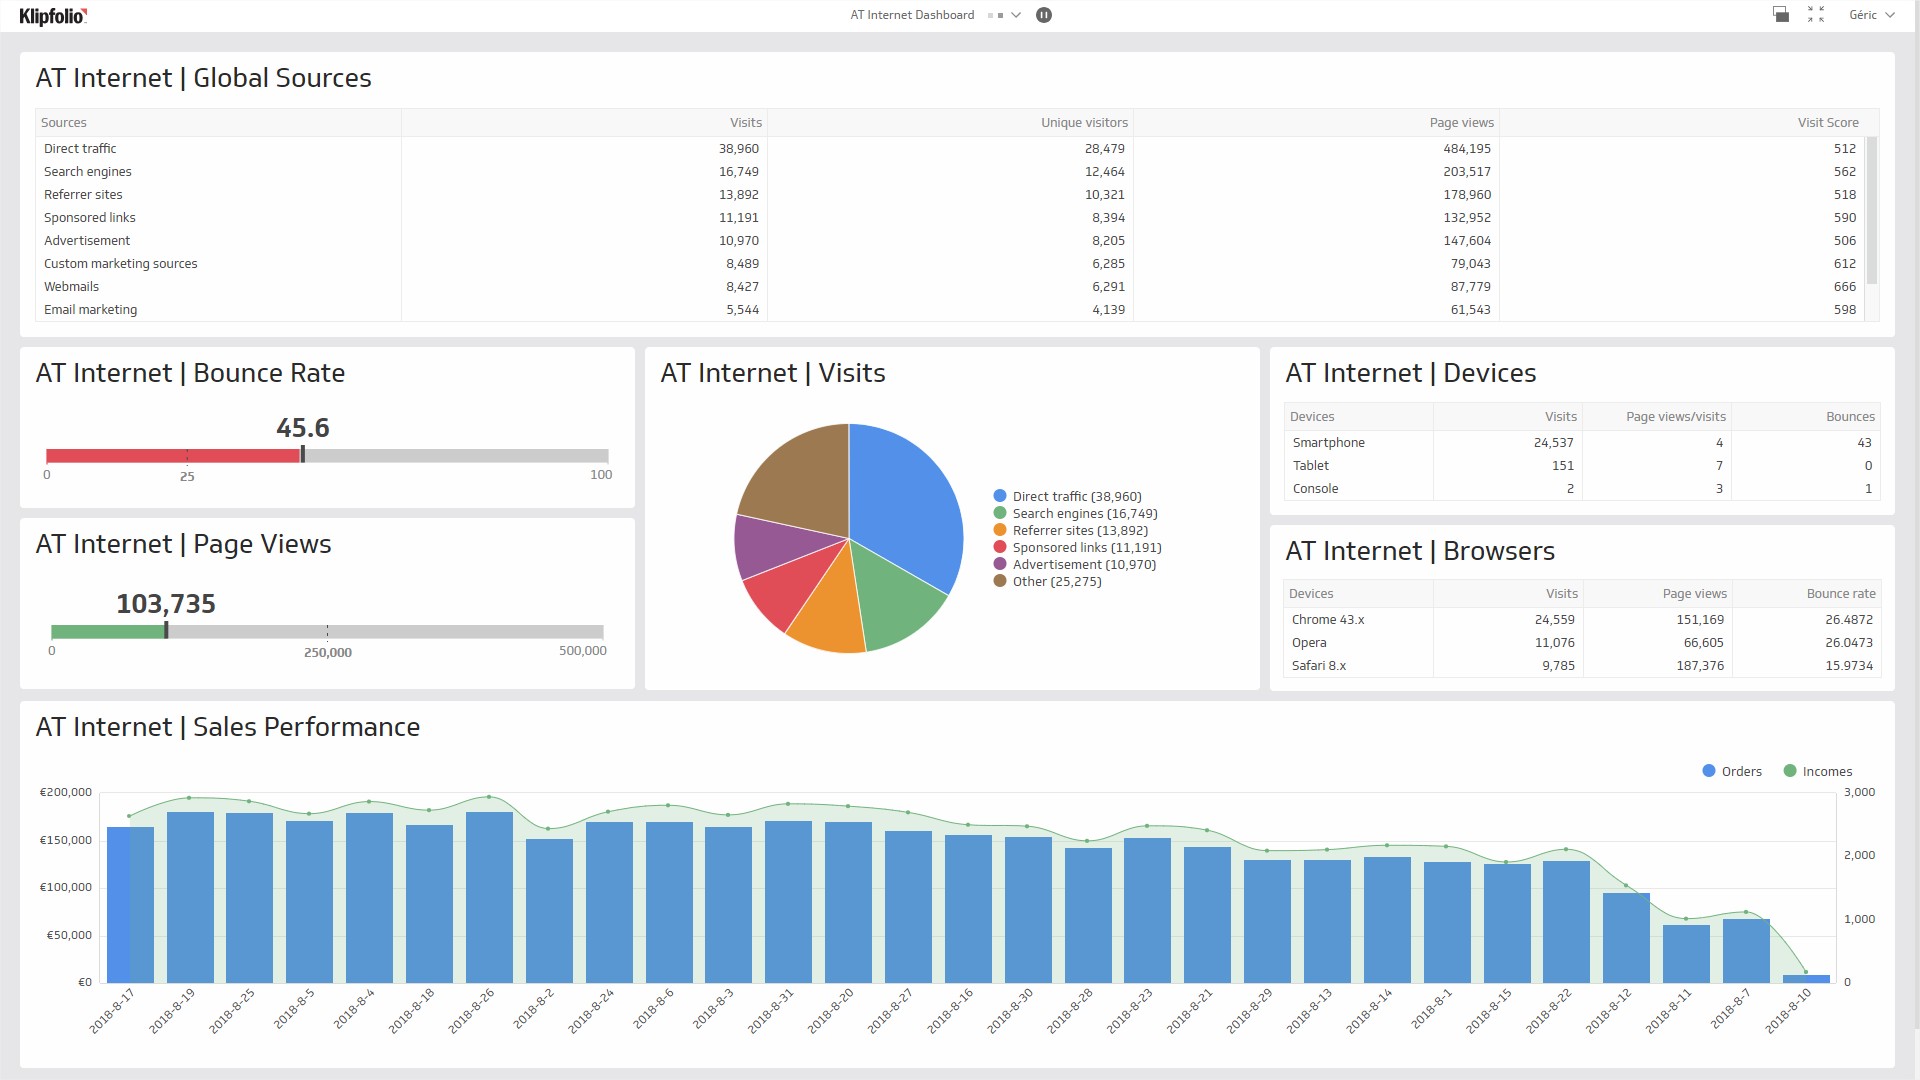1920x1080 pixels.
Task: Select the Safari 8.x browser row
Action: (1582, 666)
